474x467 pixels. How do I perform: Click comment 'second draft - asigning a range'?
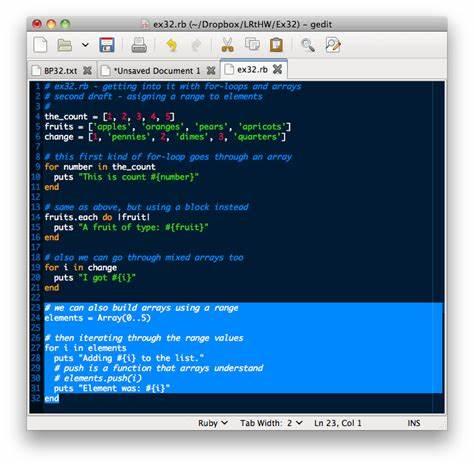153,97
